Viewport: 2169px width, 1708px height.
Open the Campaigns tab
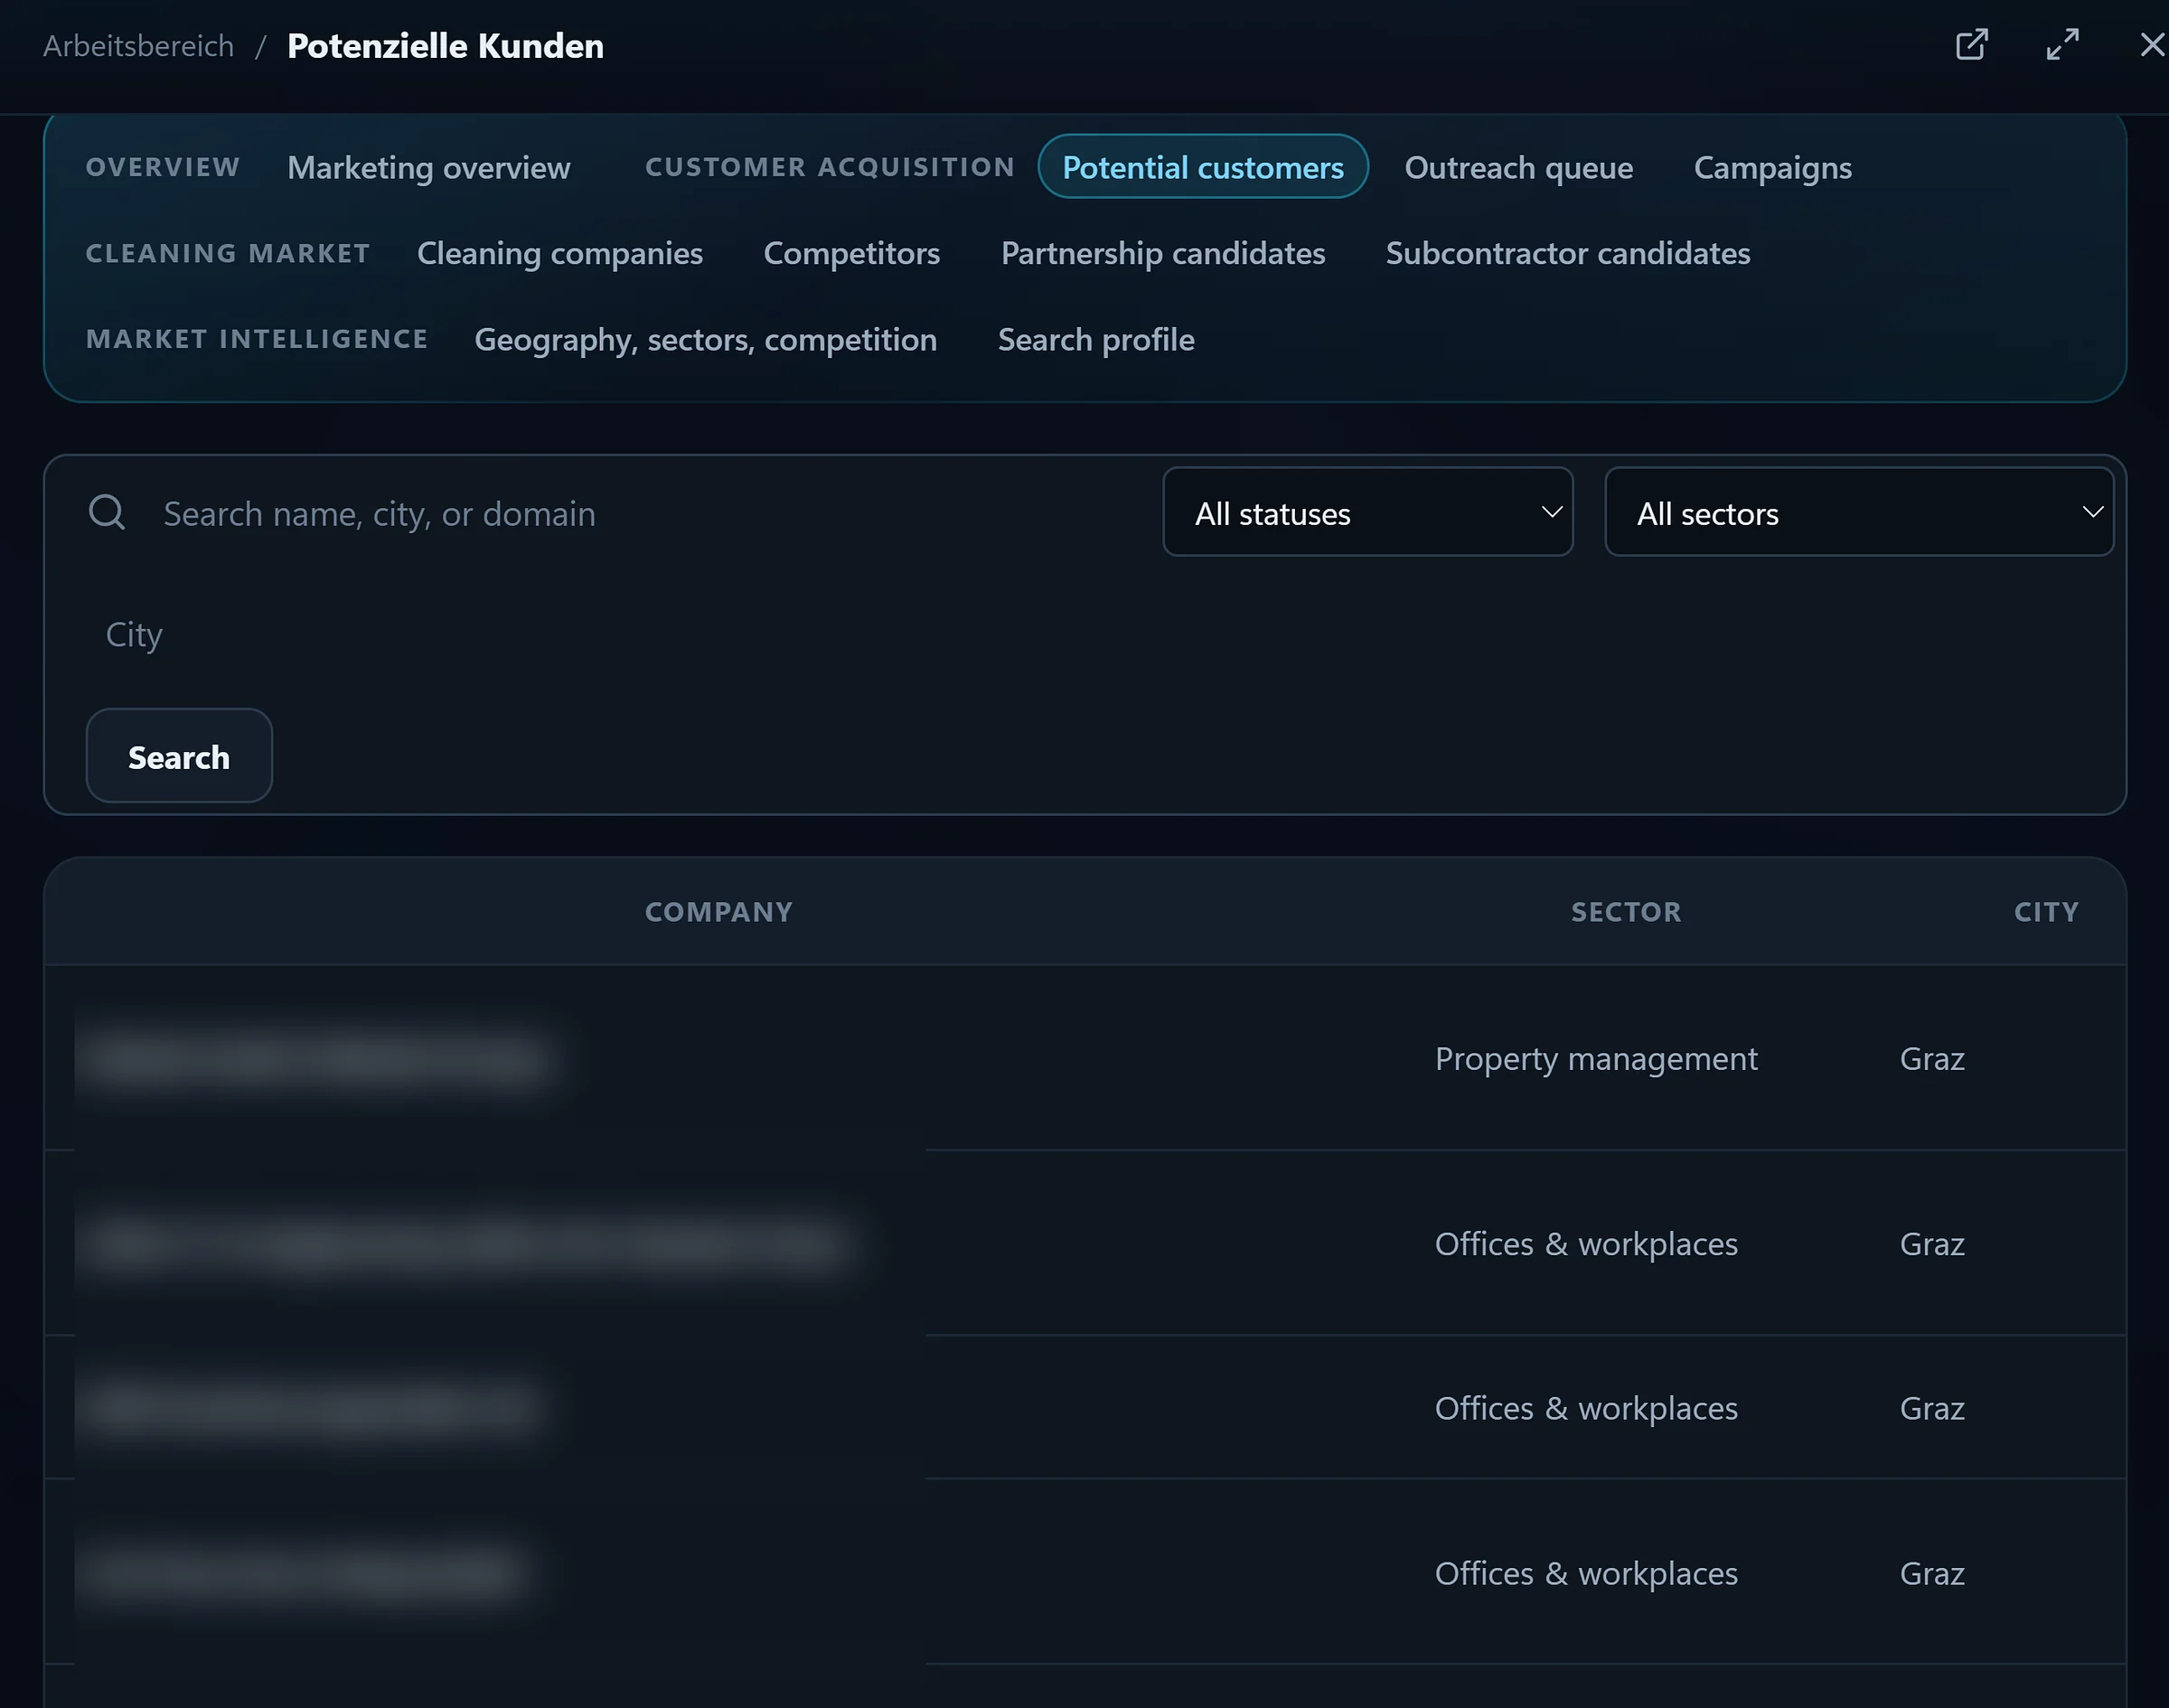pos(1772,167)
